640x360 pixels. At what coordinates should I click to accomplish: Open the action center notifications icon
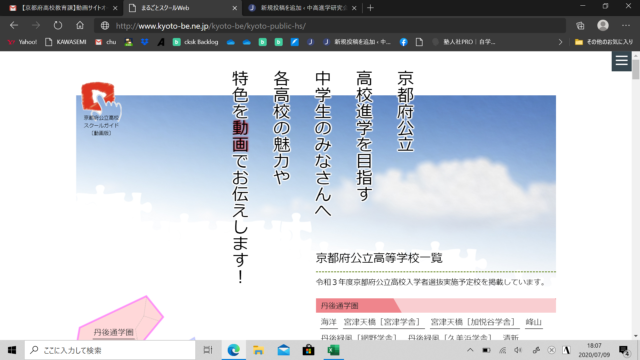coord(624,350)
